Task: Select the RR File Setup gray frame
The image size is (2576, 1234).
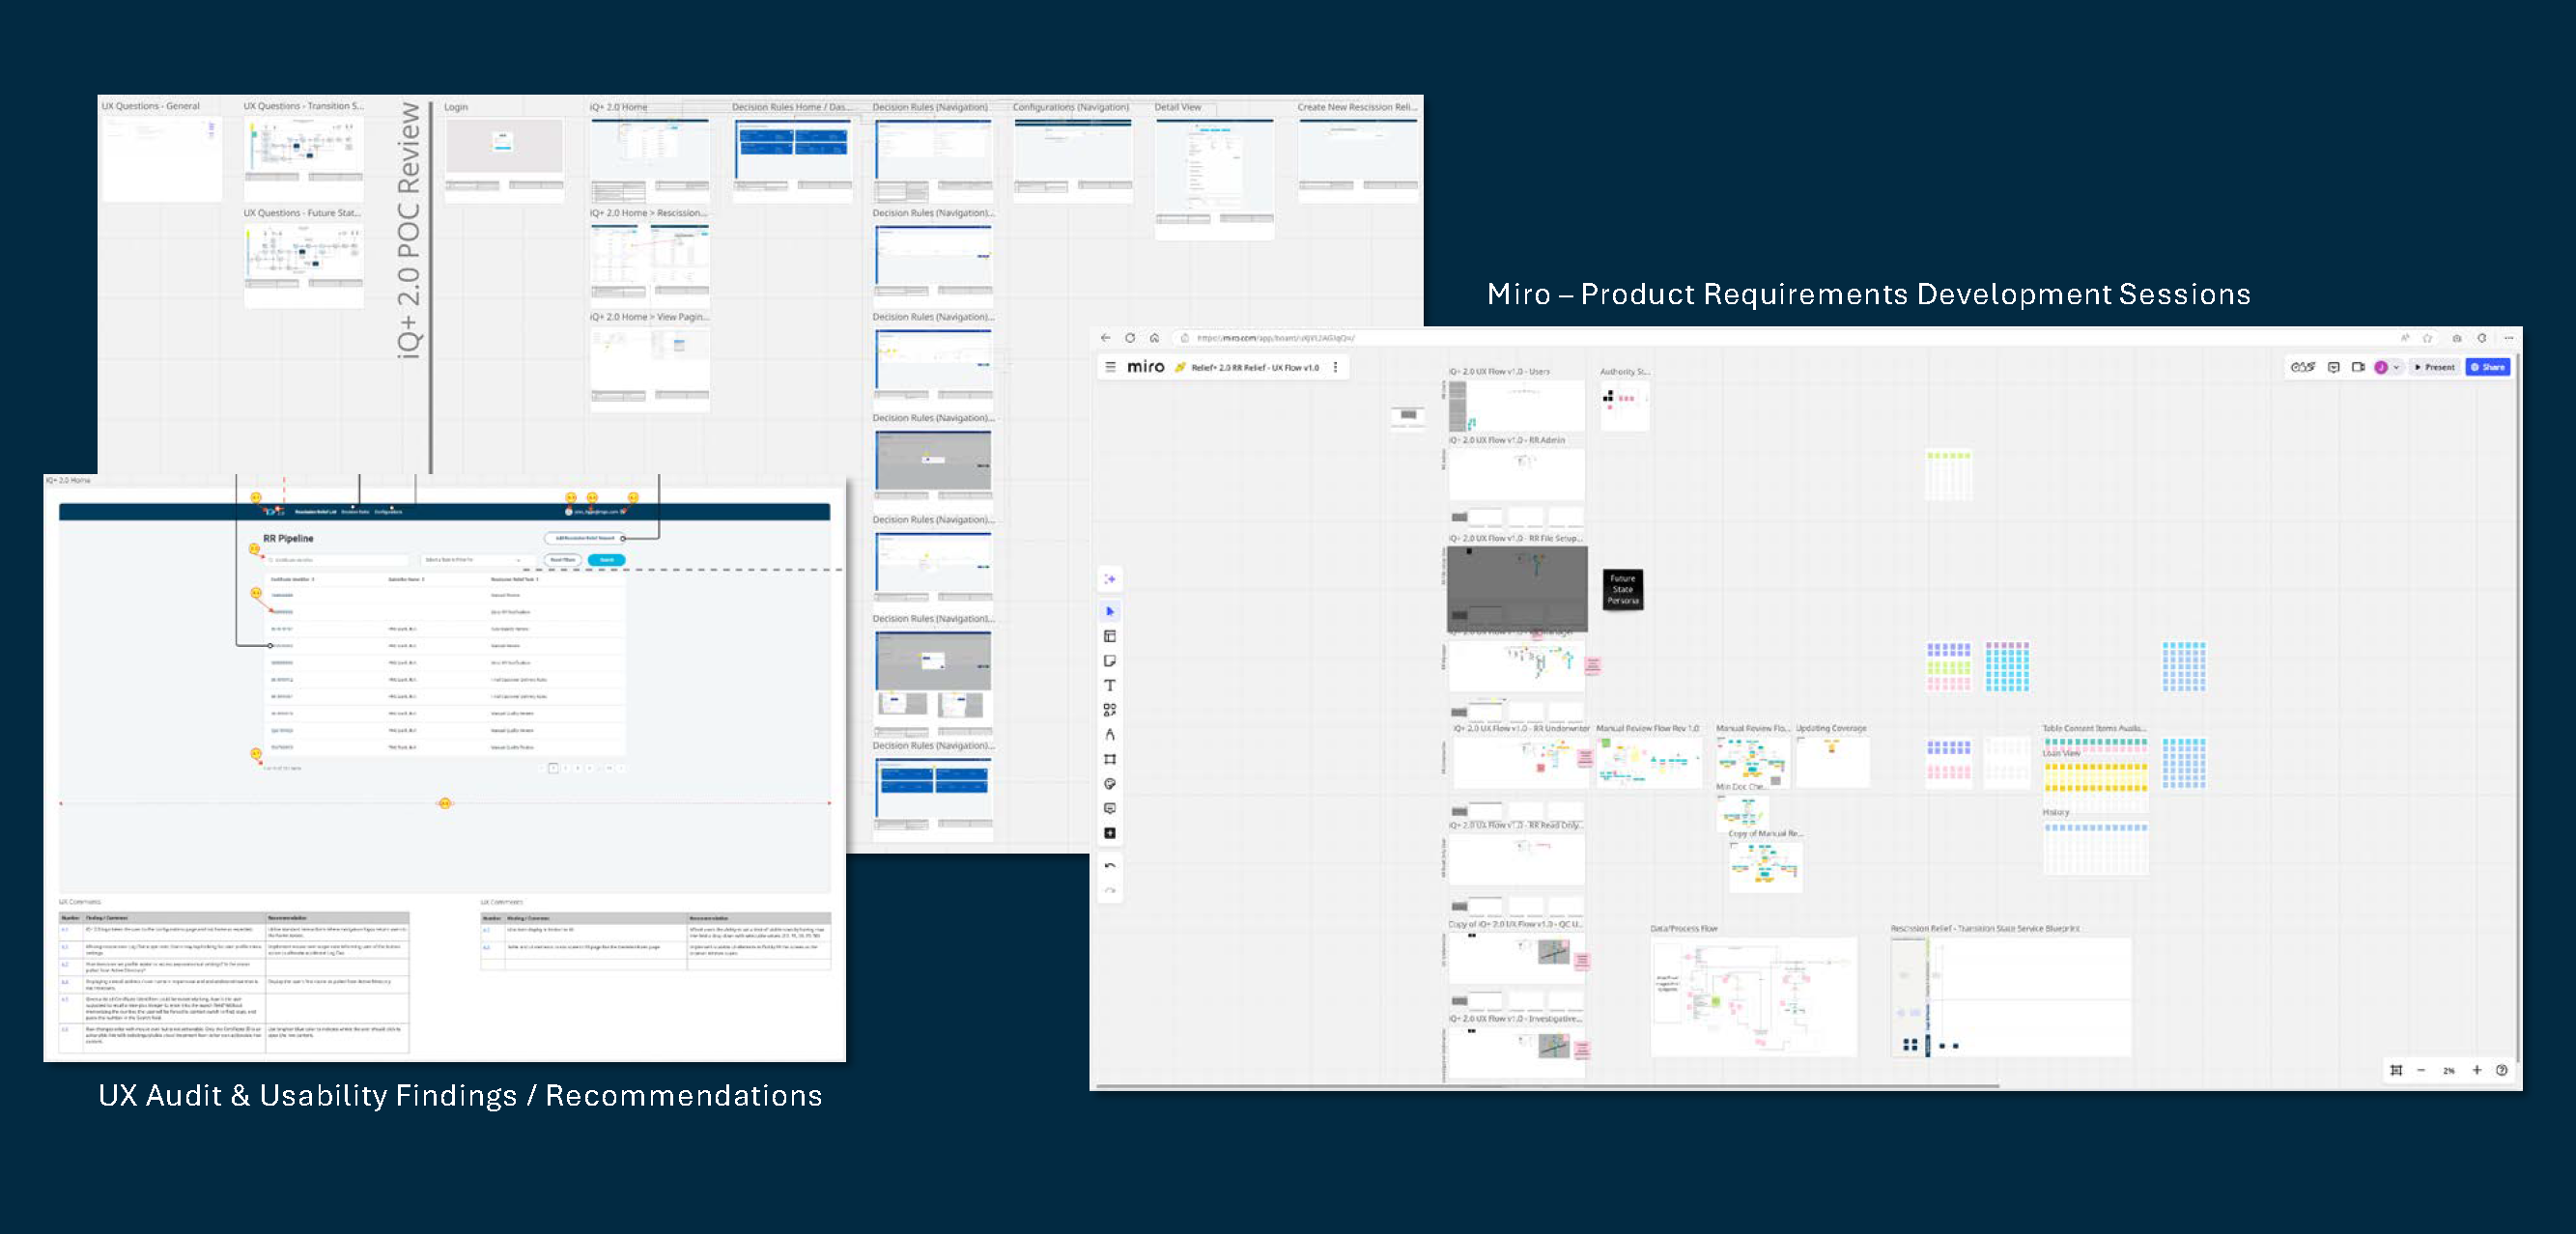Action: pos(1517,588)
